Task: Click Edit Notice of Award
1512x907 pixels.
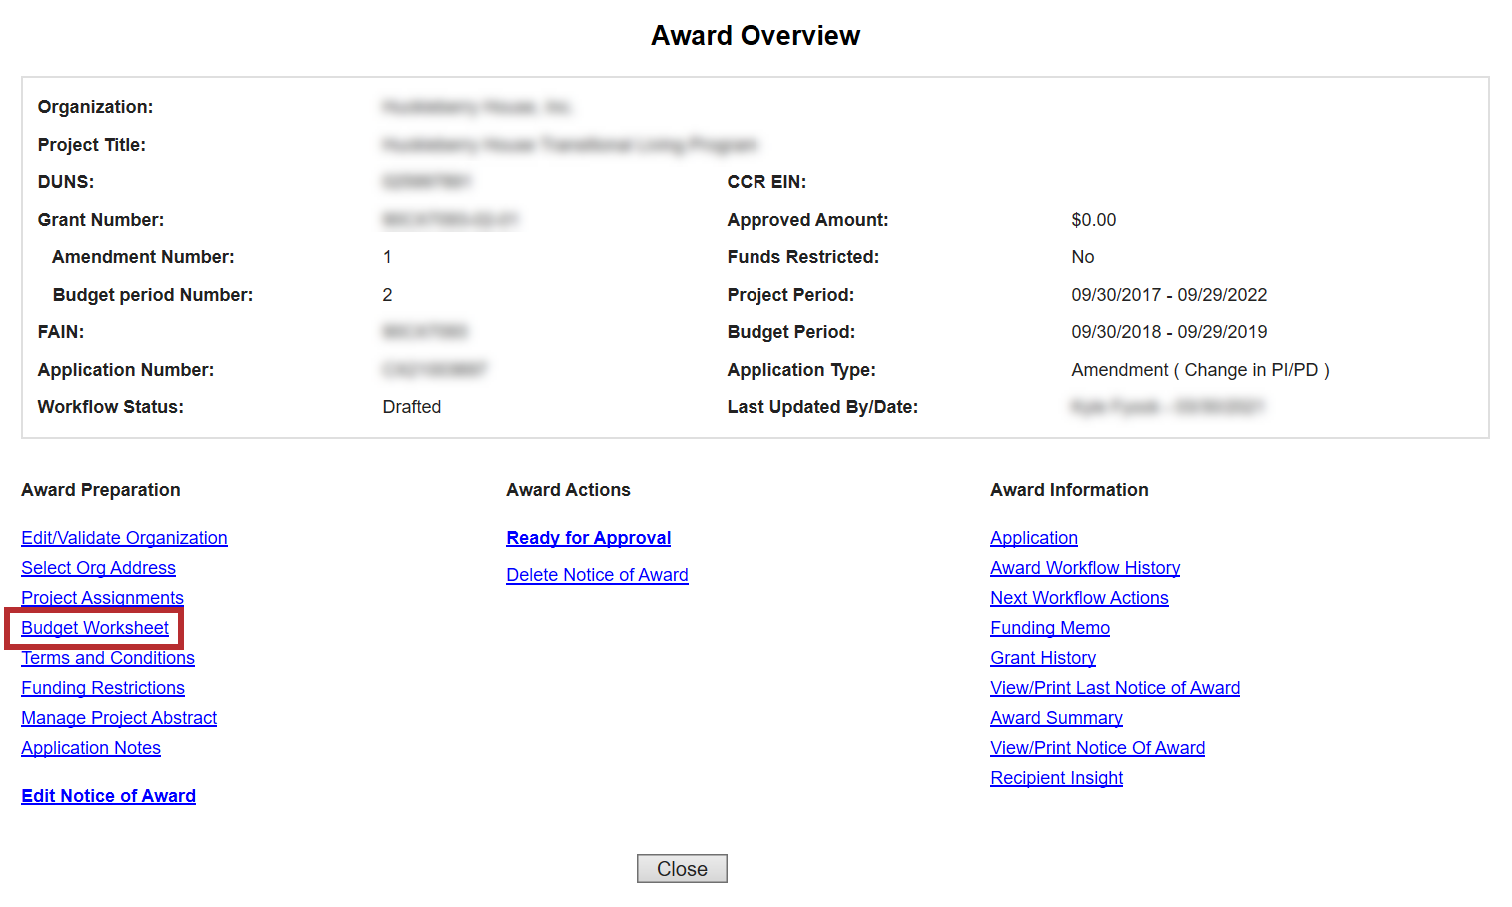Action: coord(108,796)
